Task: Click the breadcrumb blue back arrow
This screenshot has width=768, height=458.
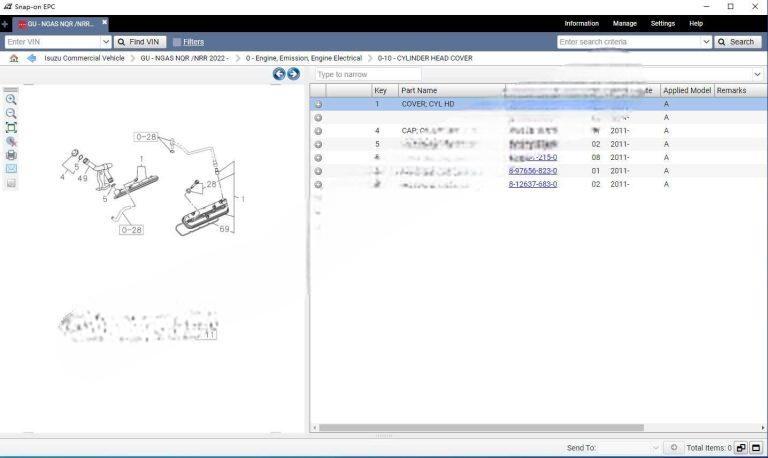Action: point(31,58)
